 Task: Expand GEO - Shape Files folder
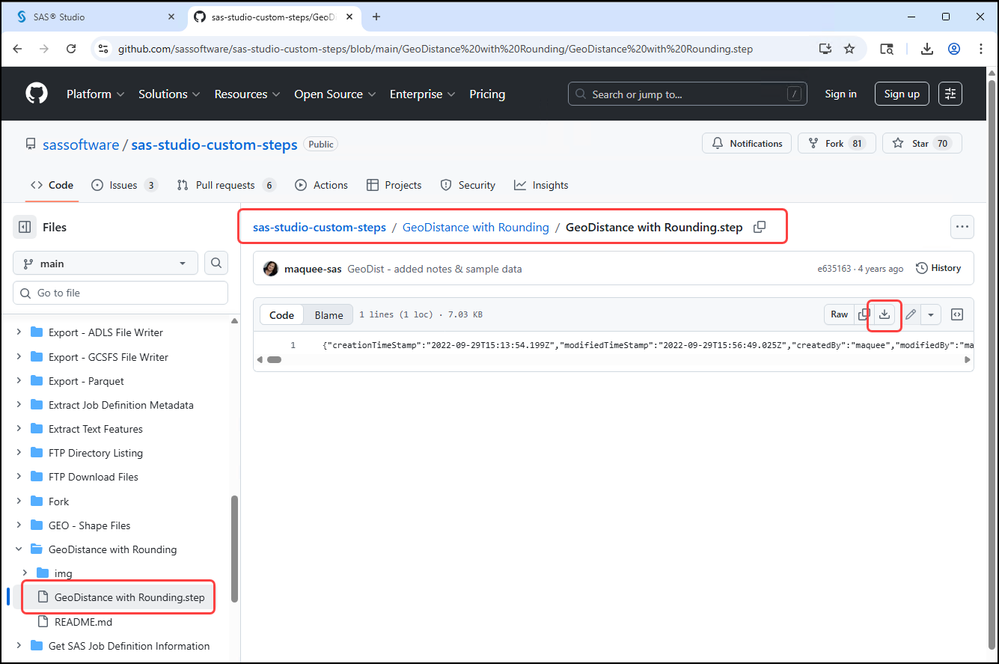pos(18,524)
